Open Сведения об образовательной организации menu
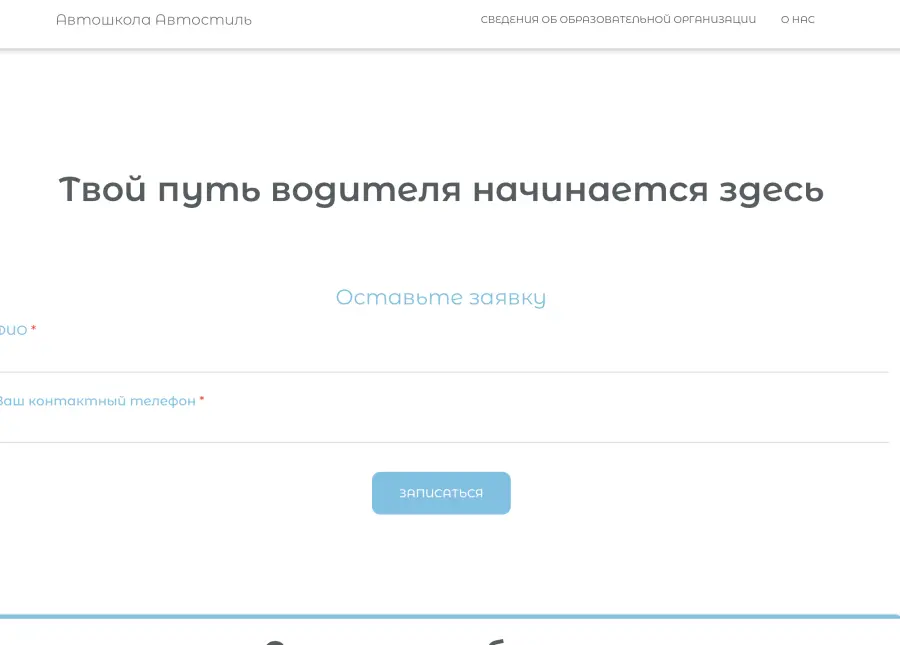 point(618,20)
